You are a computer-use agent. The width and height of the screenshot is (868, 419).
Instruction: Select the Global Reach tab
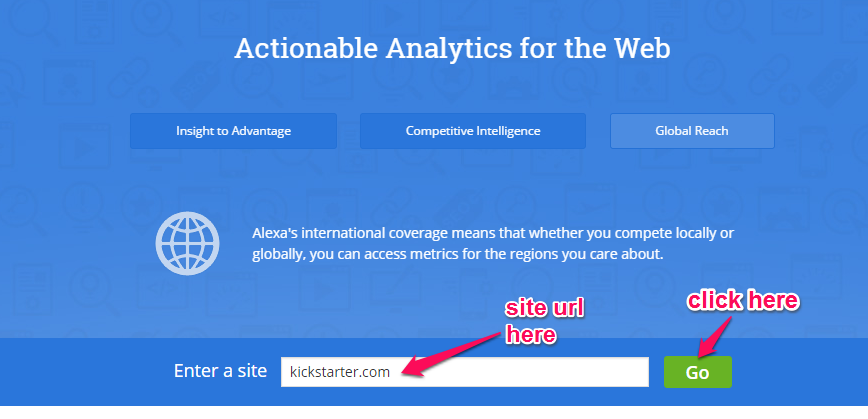coord(692,131)
